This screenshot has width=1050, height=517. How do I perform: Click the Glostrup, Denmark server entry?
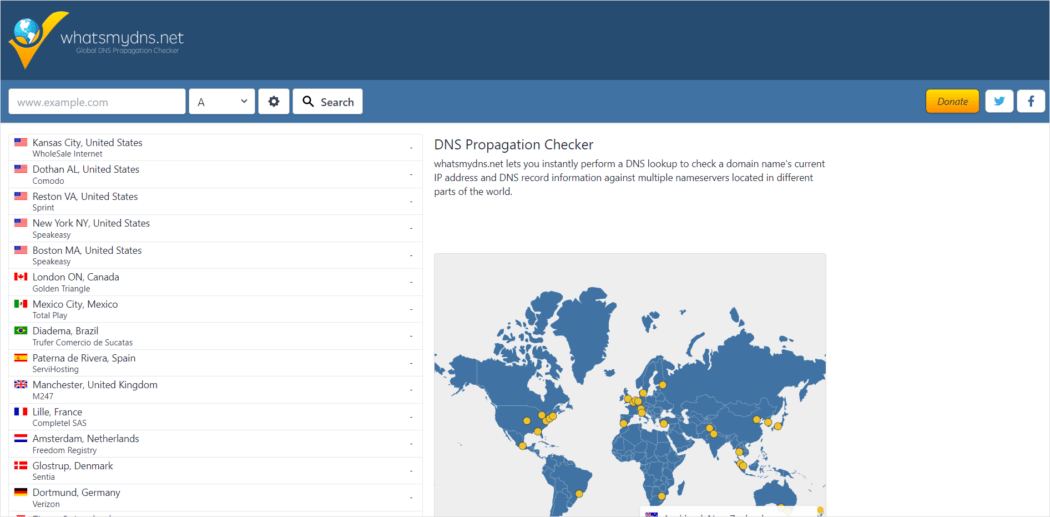(72, 466)
